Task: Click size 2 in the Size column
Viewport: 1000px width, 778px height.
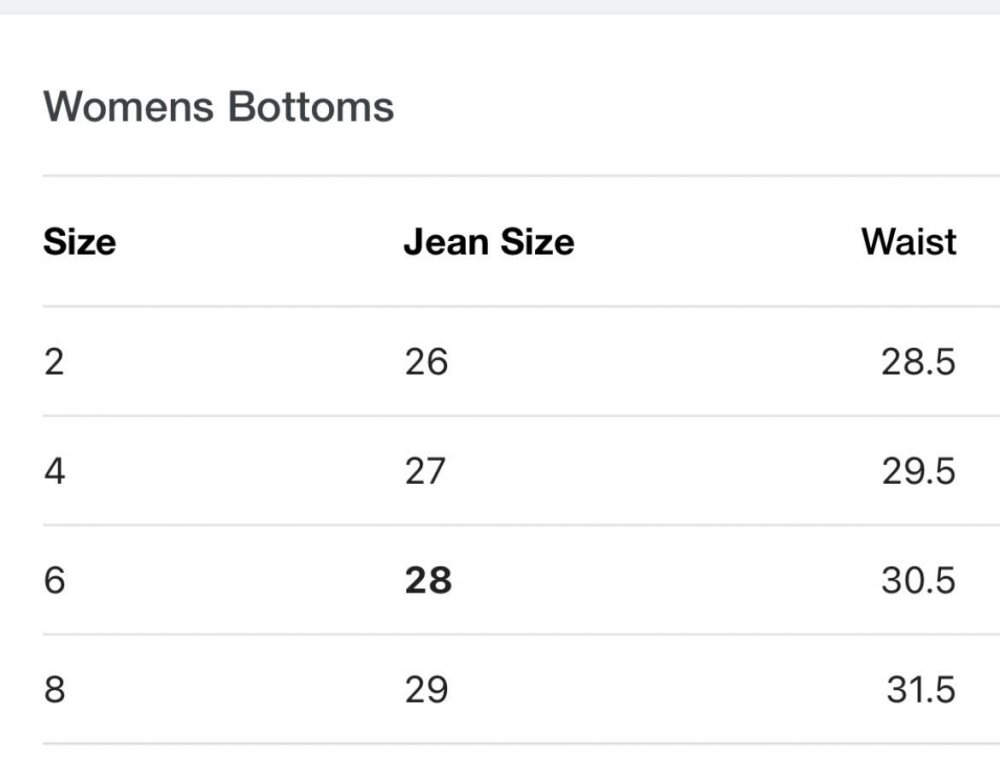Action: pyautogui.click(x=54, y=362)
